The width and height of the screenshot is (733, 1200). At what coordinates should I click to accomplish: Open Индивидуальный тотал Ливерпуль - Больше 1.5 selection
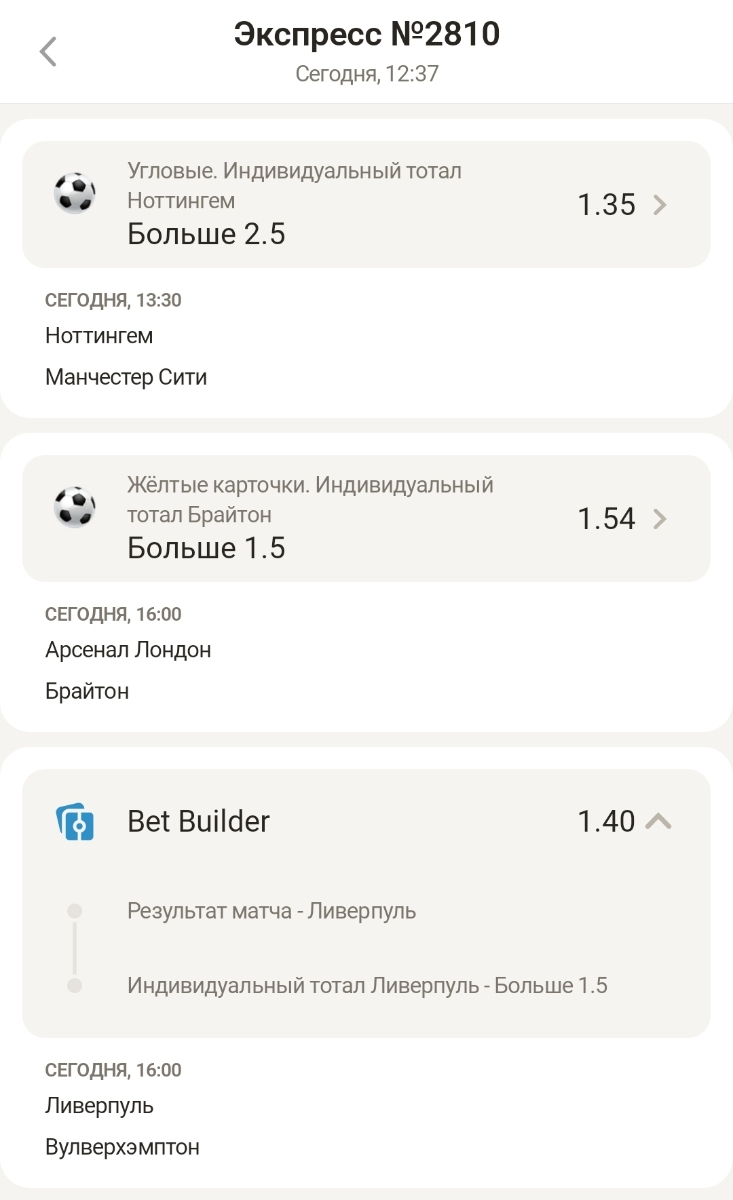point(367,986)
